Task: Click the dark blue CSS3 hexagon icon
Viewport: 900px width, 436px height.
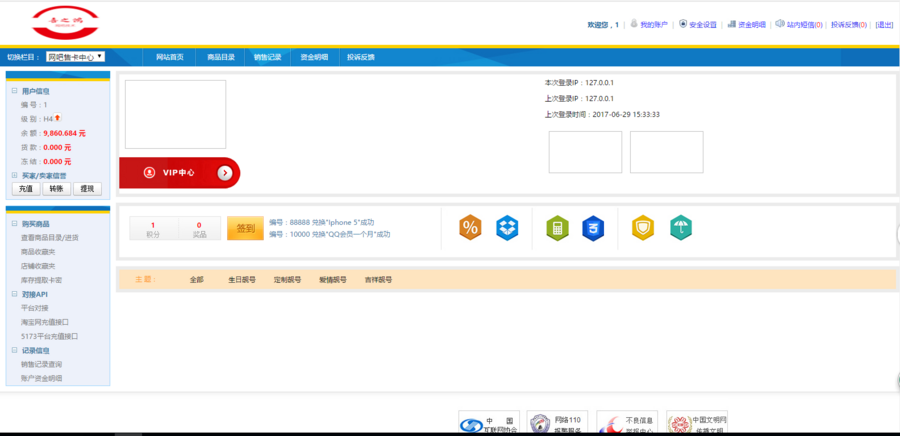Action: (593, 228)
